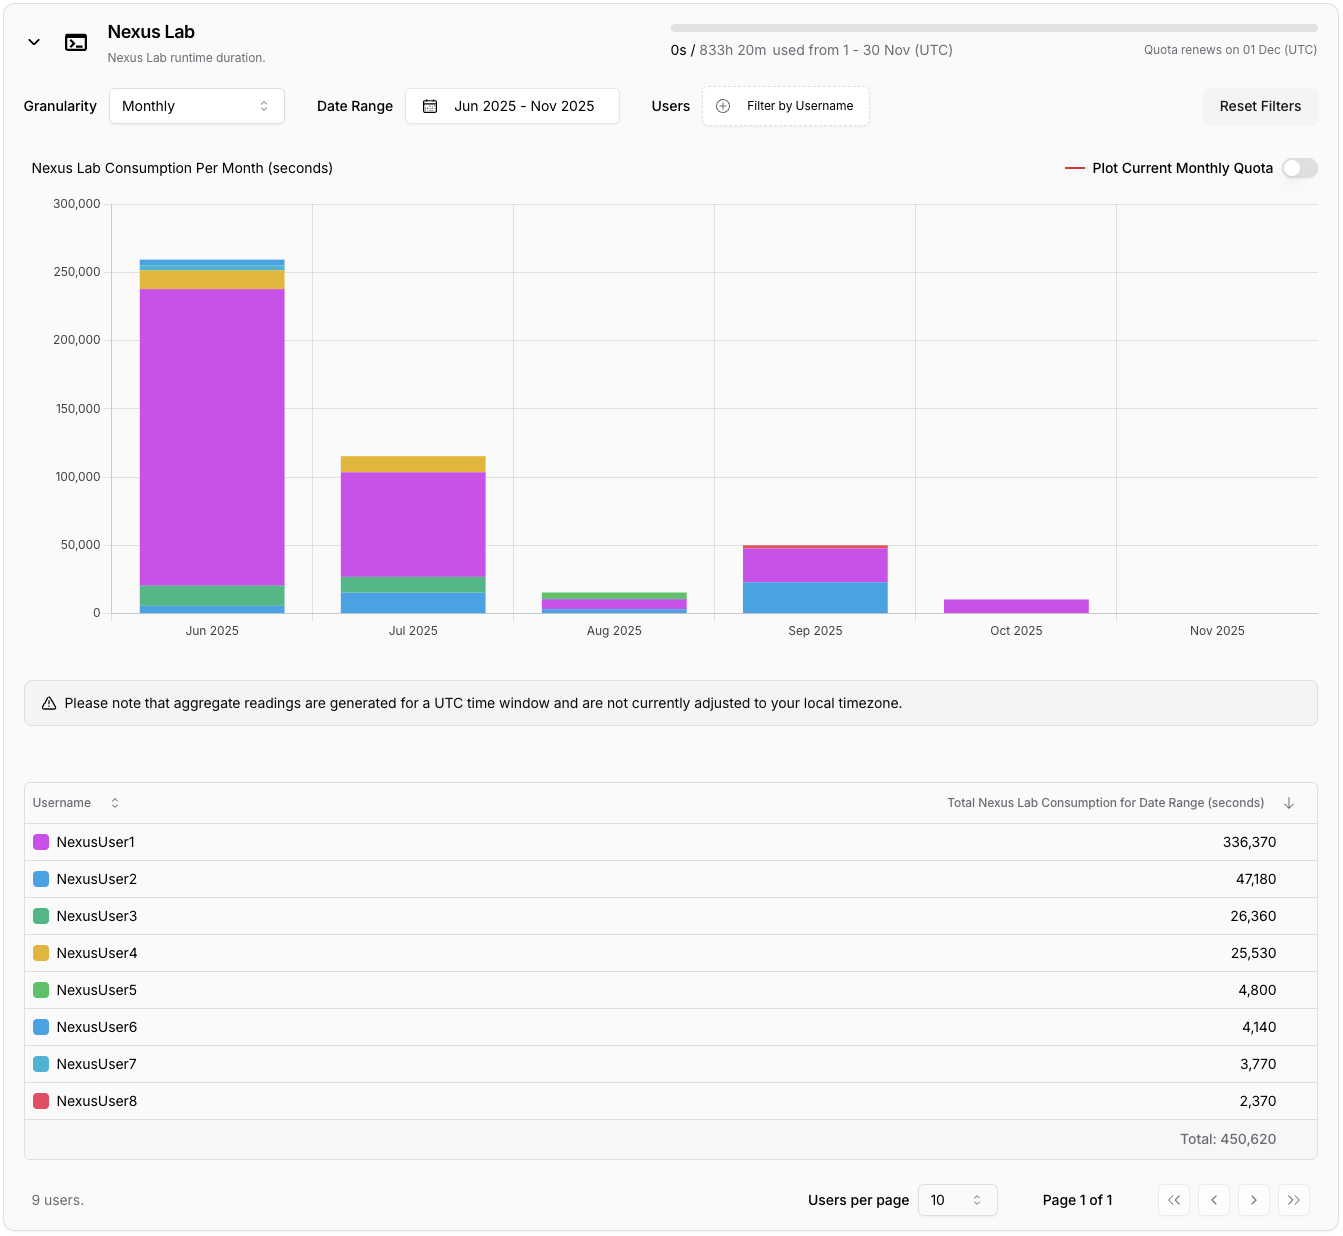Jump to the last page of users
This screenshot has height=1236, width=1343.
1294,1200
